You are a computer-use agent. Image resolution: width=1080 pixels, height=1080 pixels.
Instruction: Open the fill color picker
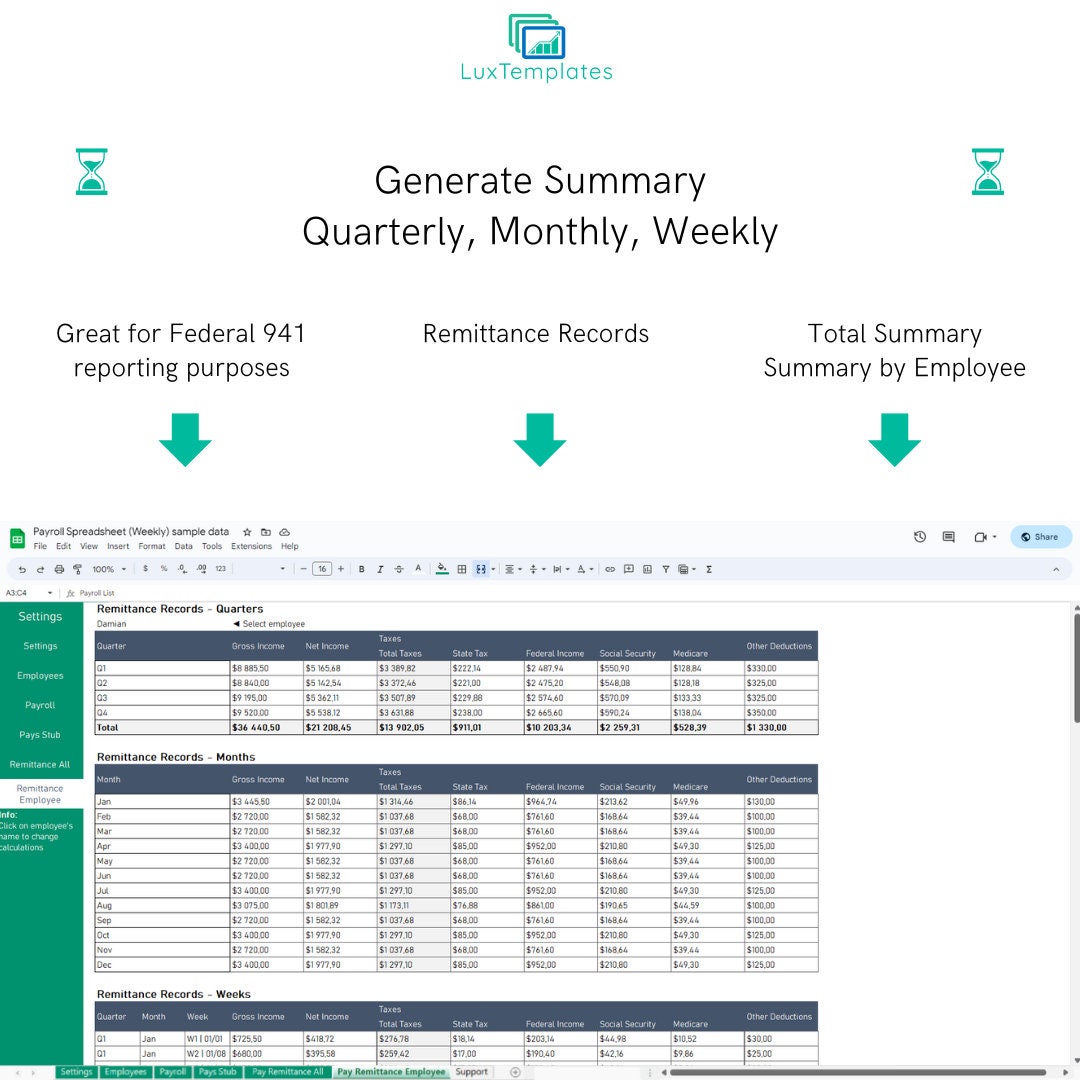point(442,569)
